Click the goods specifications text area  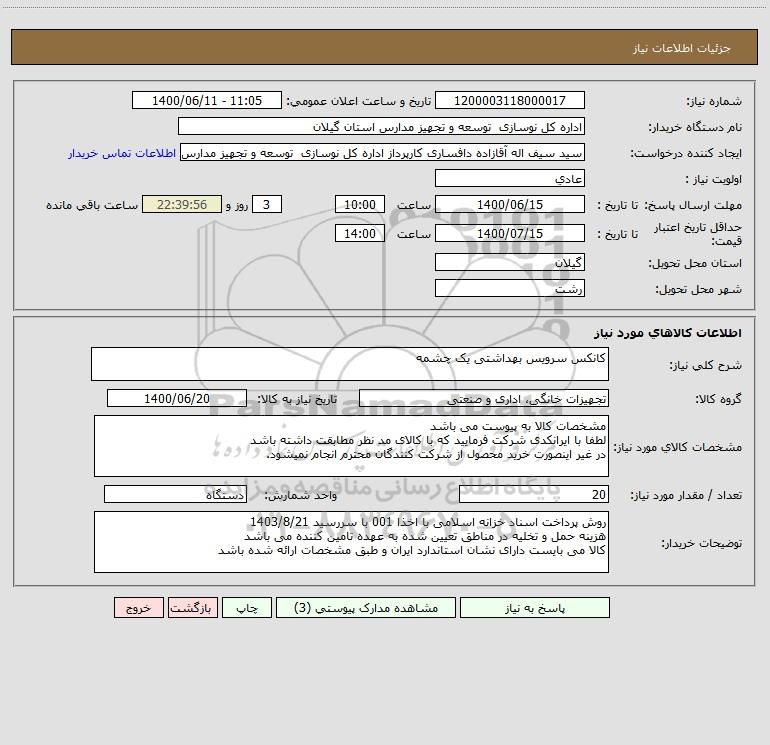pyautogui.click(x=351, y=446)
